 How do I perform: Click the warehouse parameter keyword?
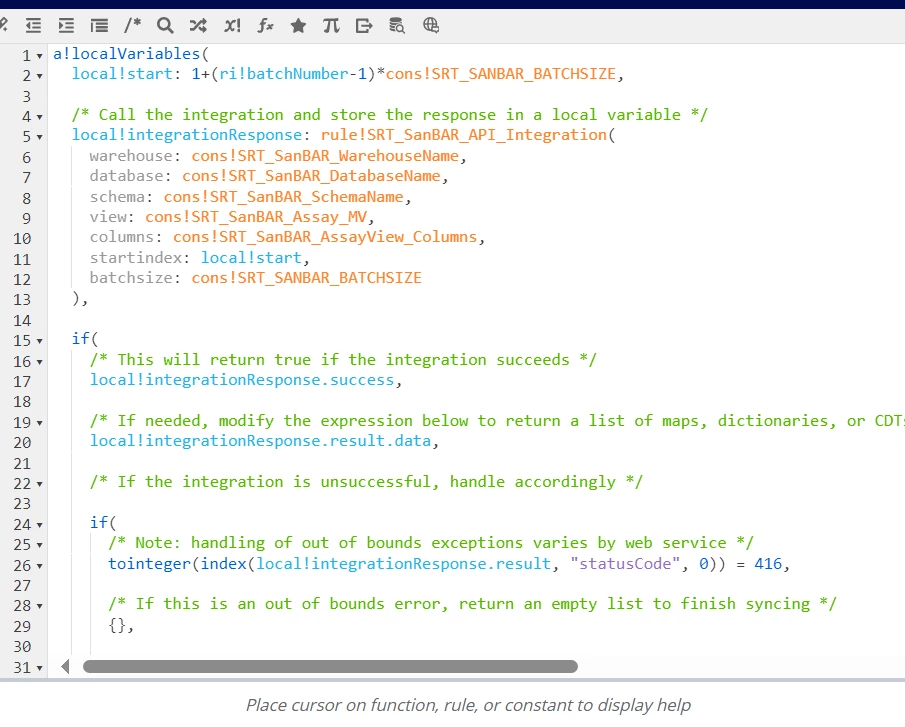tap(131, 156)
